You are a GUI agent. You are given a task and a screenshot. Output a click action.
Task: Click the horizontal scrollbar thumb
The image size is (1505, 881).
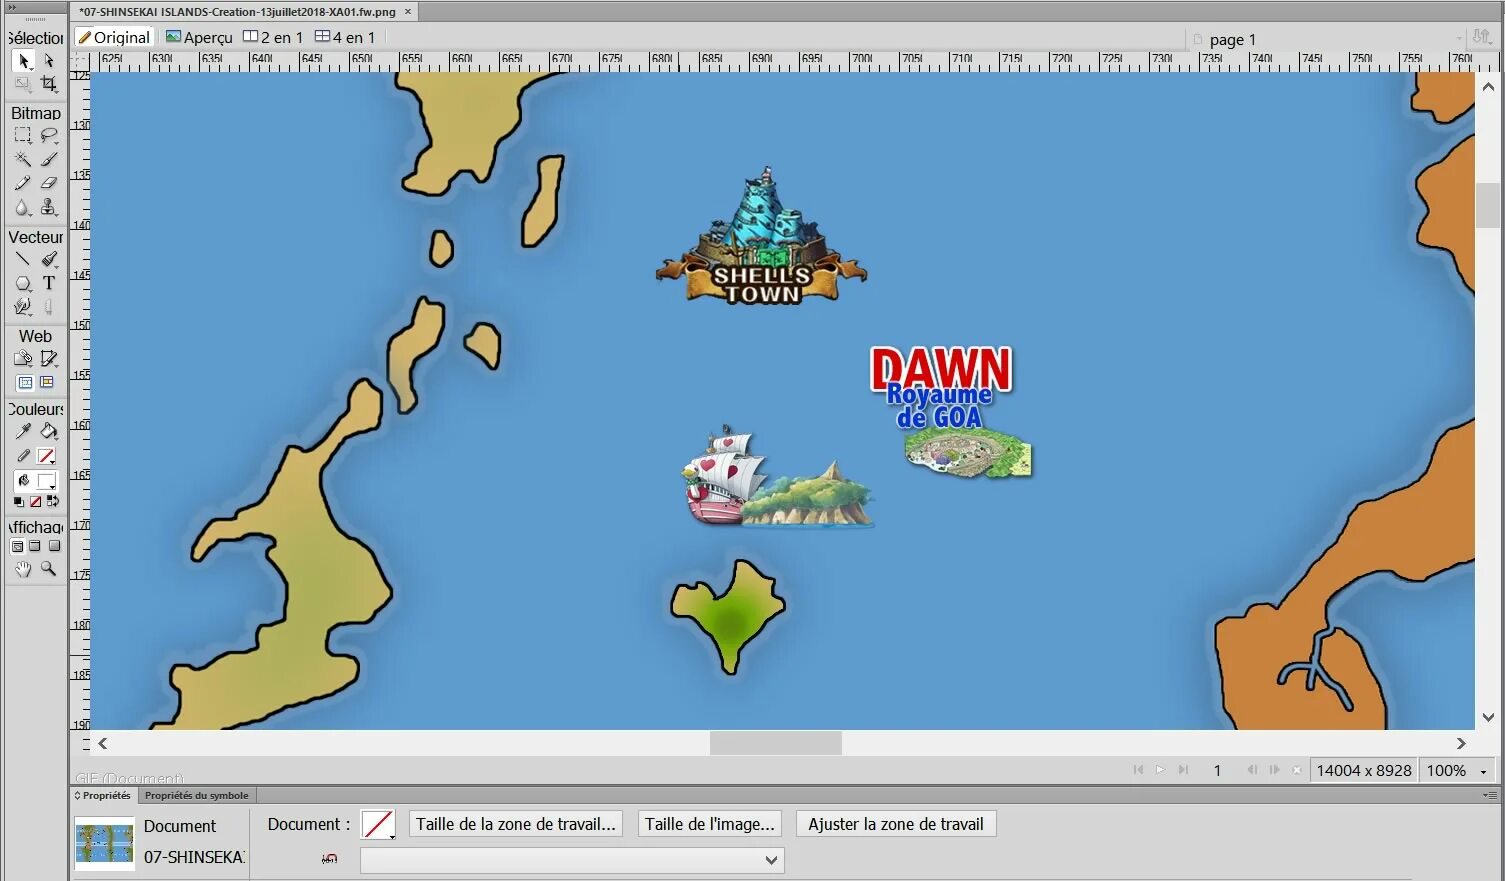coord(776,743)
